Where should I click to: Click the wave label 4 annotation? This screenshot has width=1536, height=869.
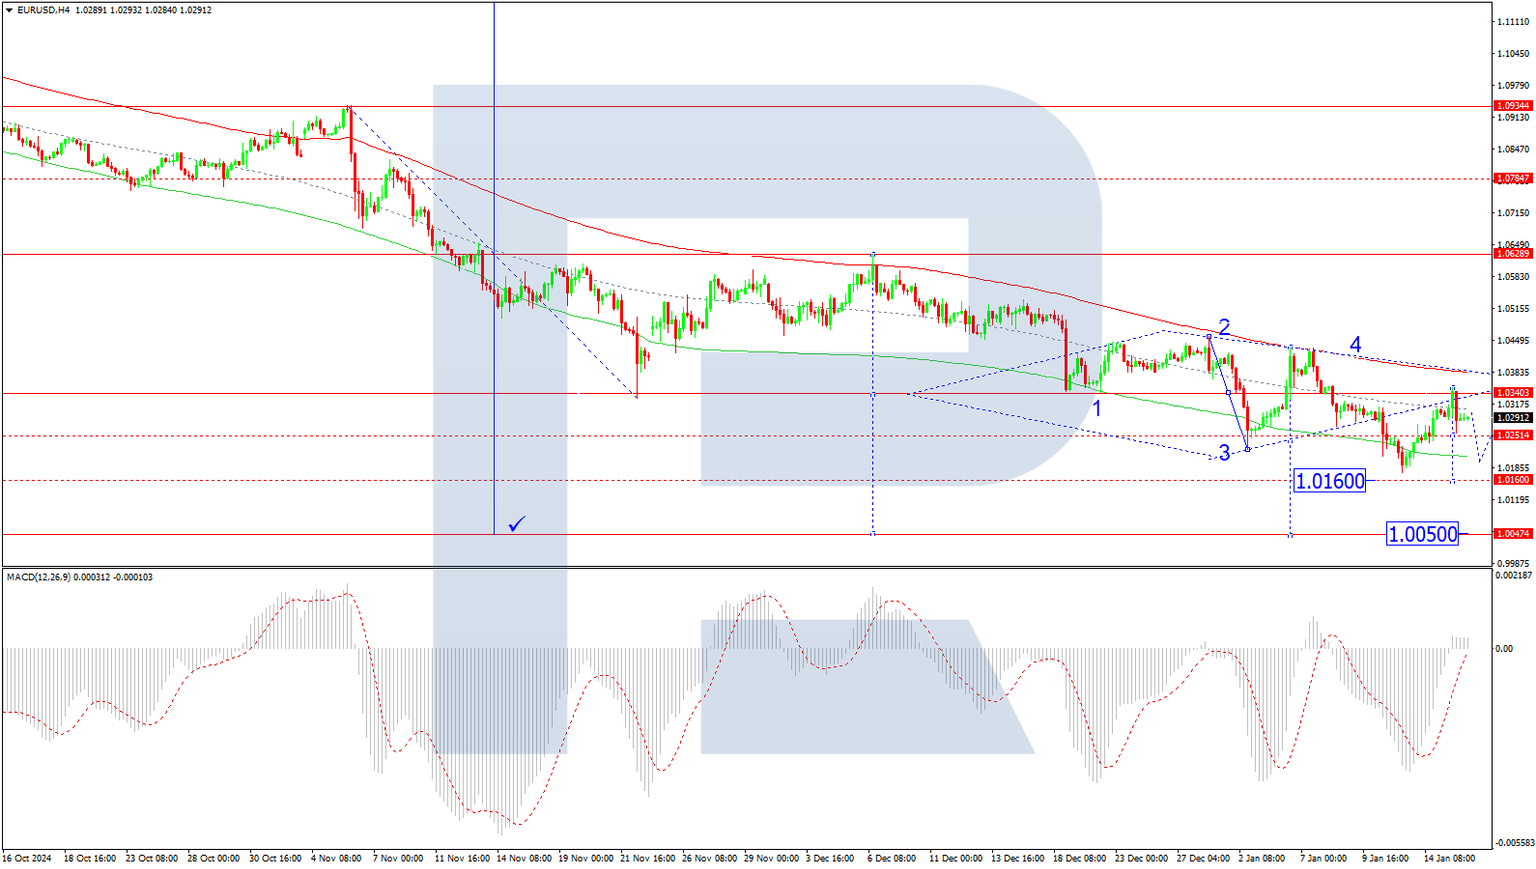(x=1356, y=344)
